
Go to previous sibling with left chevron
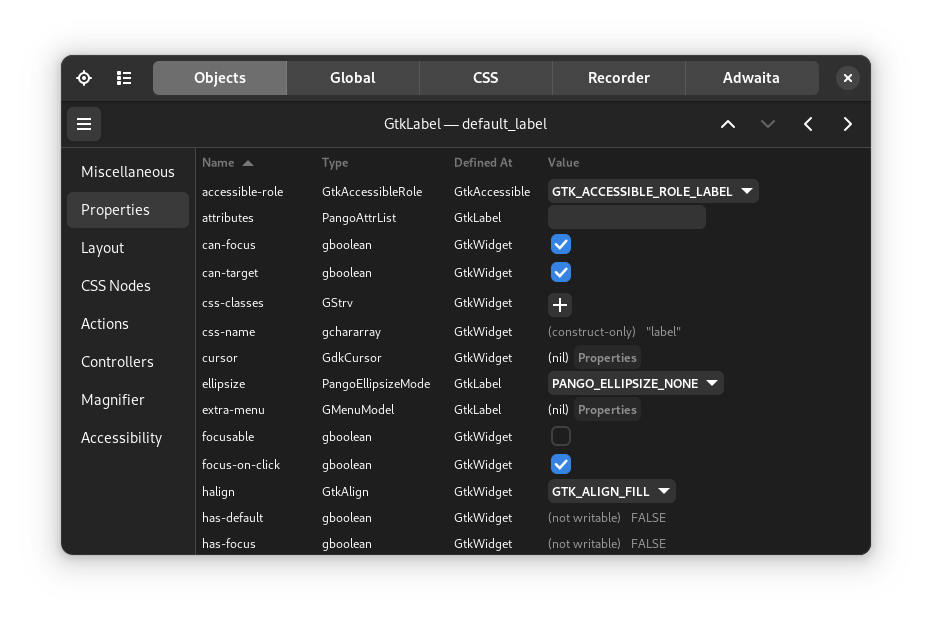[808, 124]
